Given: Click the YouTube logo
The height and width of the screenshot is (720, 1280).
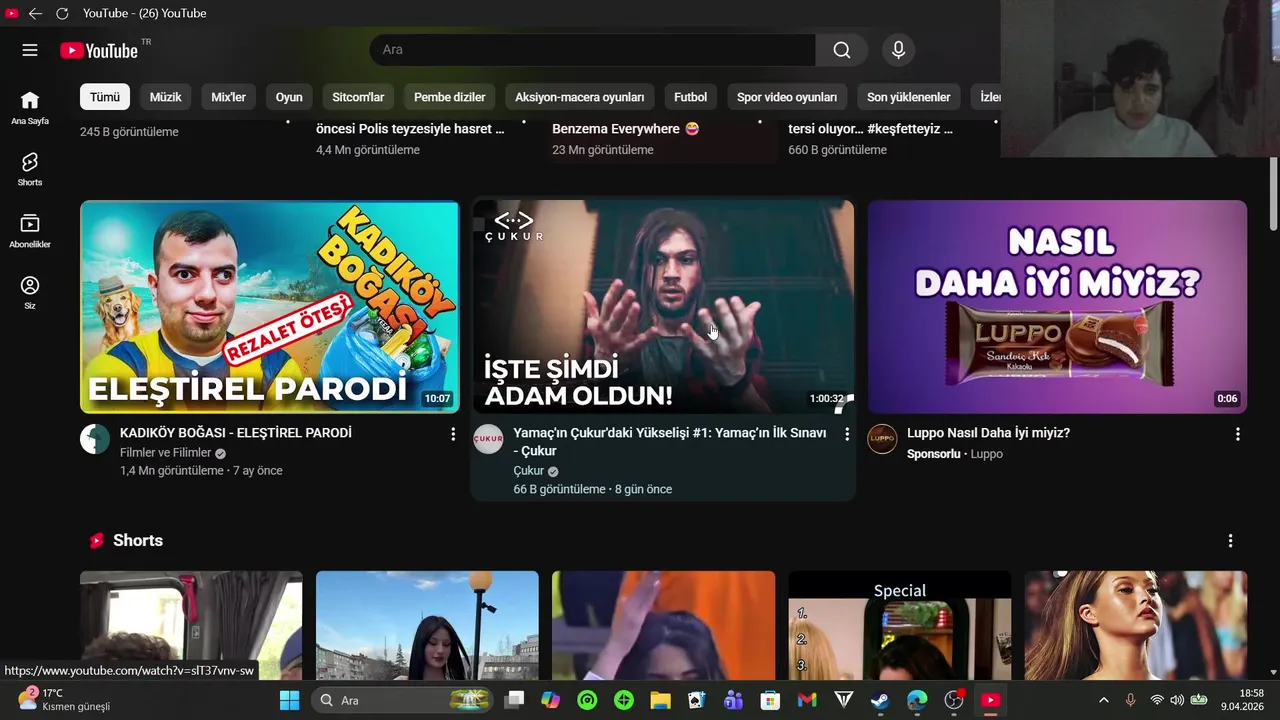Looking at the screenshot, I should click(x=99, y=50).
